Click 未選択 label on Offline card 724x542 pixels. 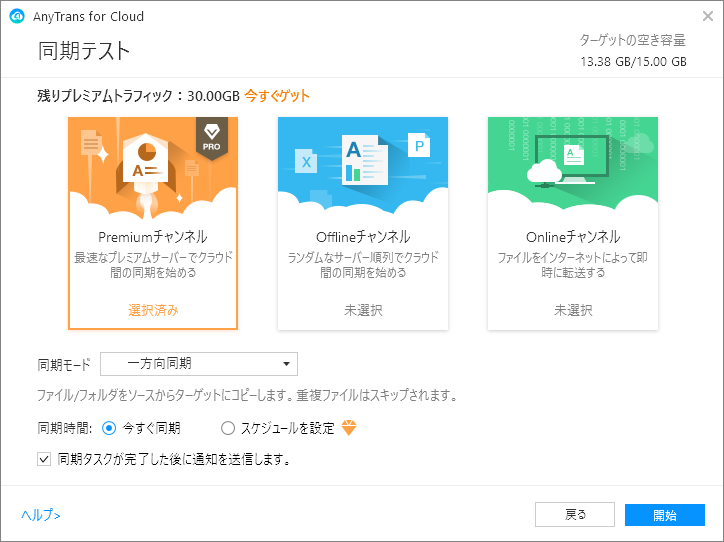coord(363,310)
